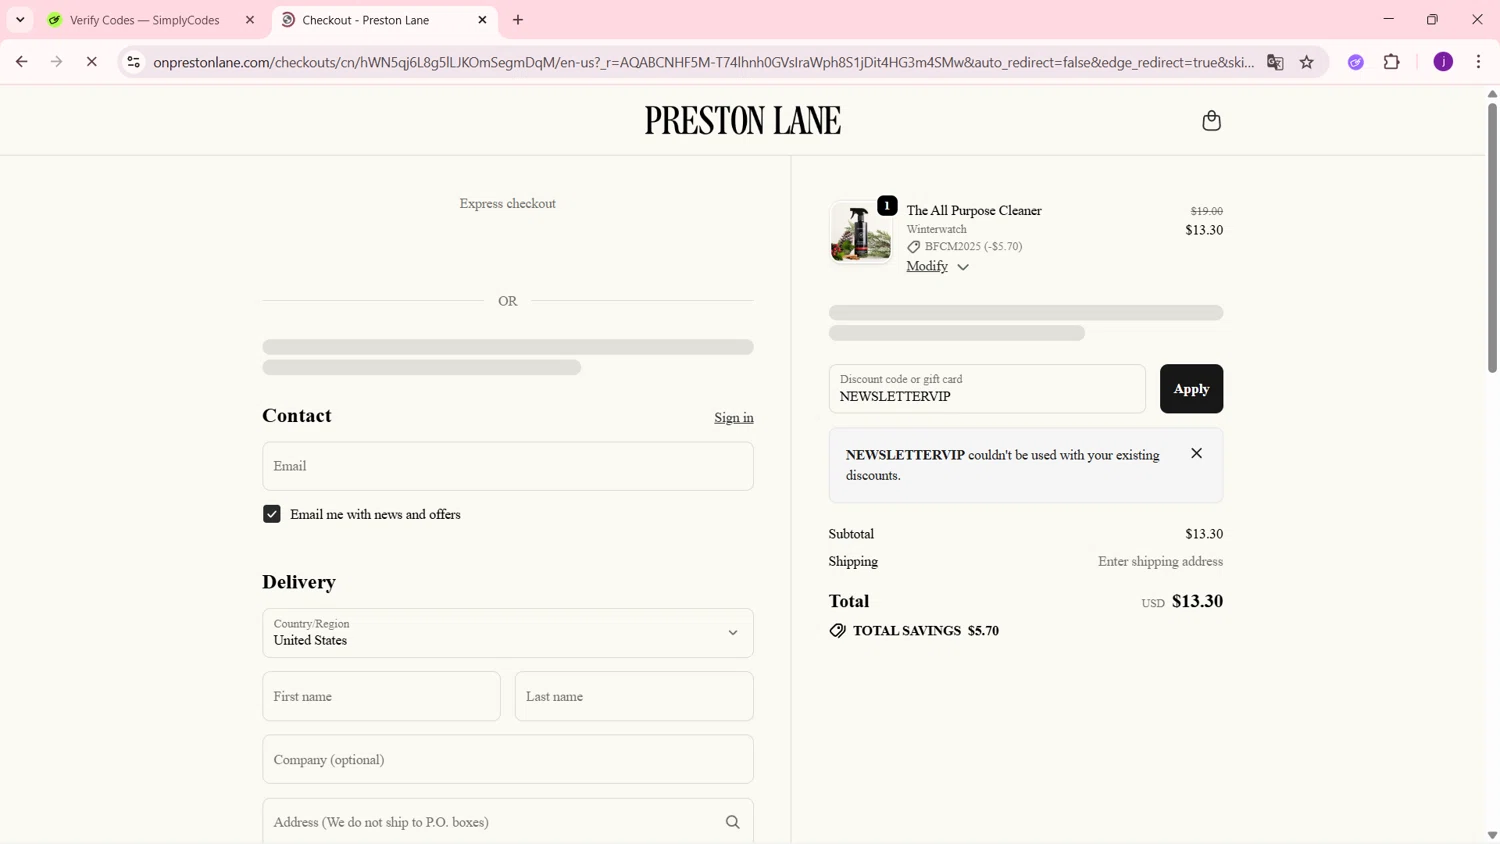The height and width of the screenshot is (844, 1500).
Task: View site information icon in address bar
Action: click(133, 62)
